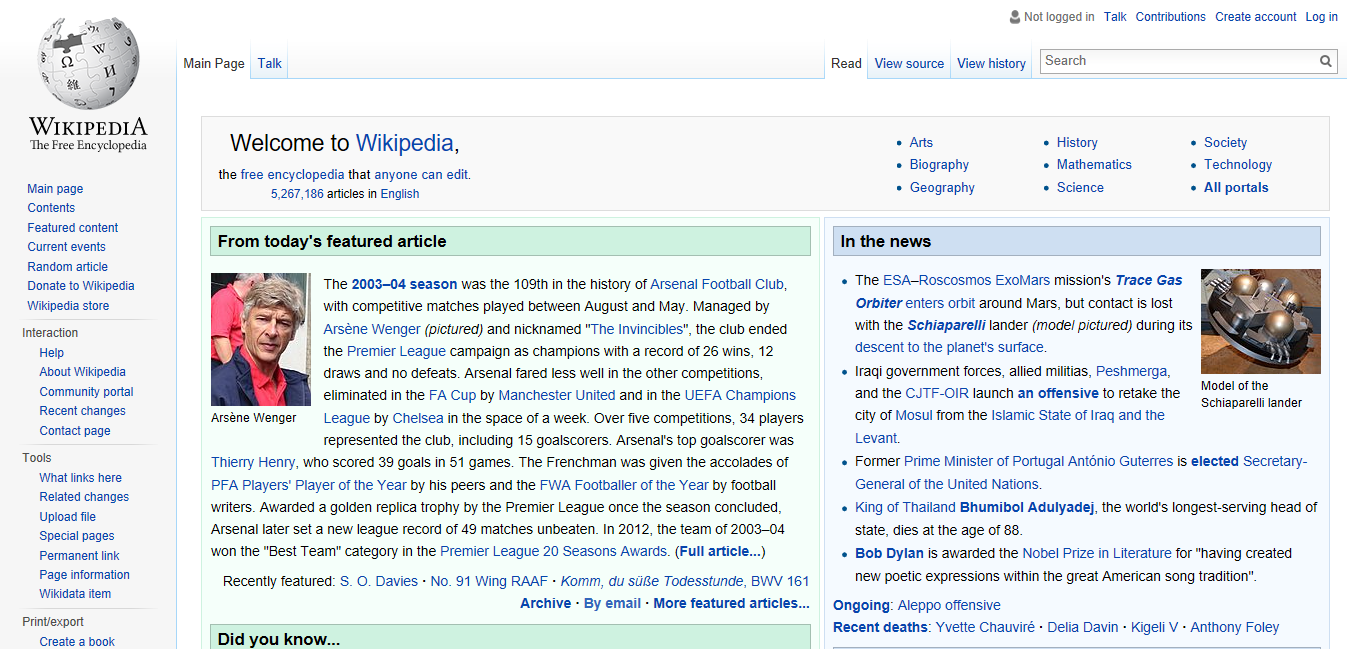This screenshot has height=649, width=1347.
Task: Open the user Talk link at top
Action: [1115, 17]
